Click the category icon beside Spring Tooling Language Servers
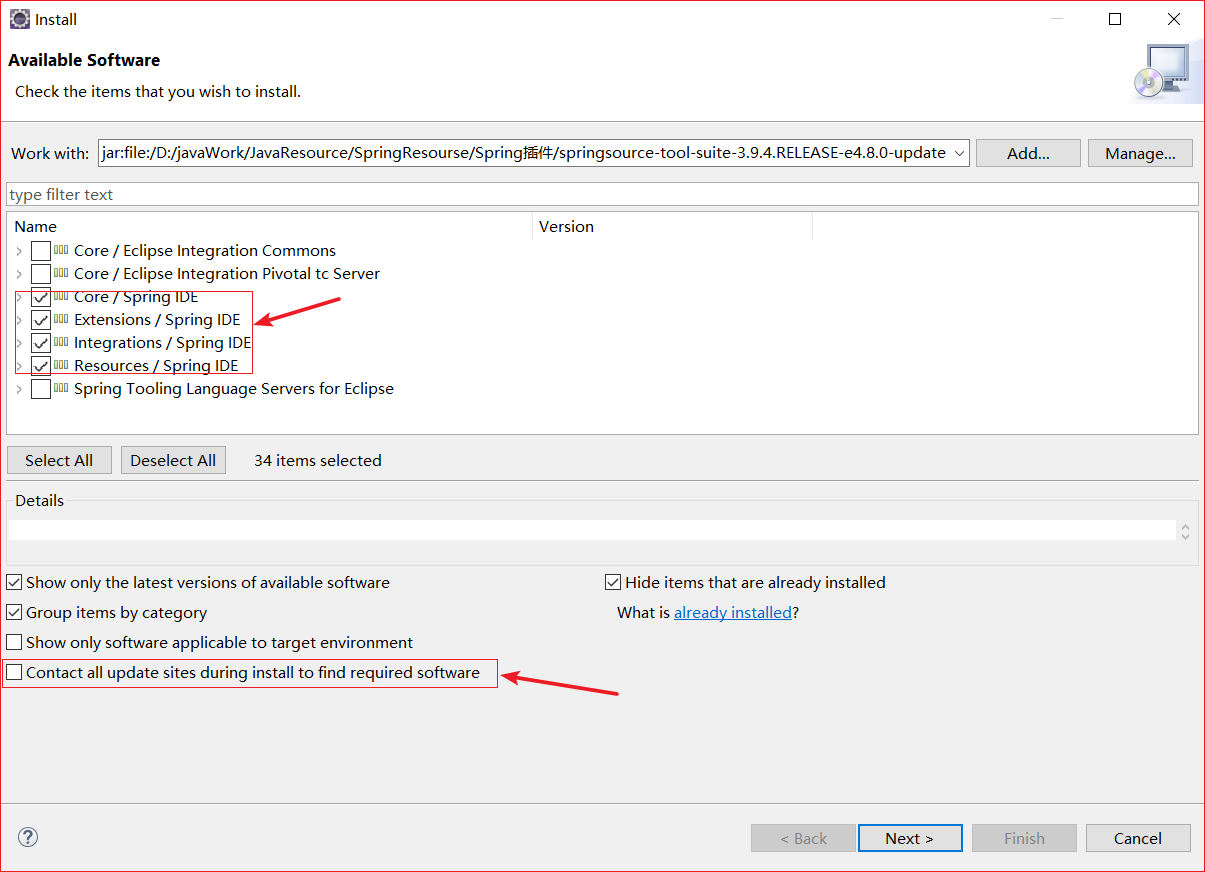Viewport: 1205px width, 872px height. pos(61,388)
